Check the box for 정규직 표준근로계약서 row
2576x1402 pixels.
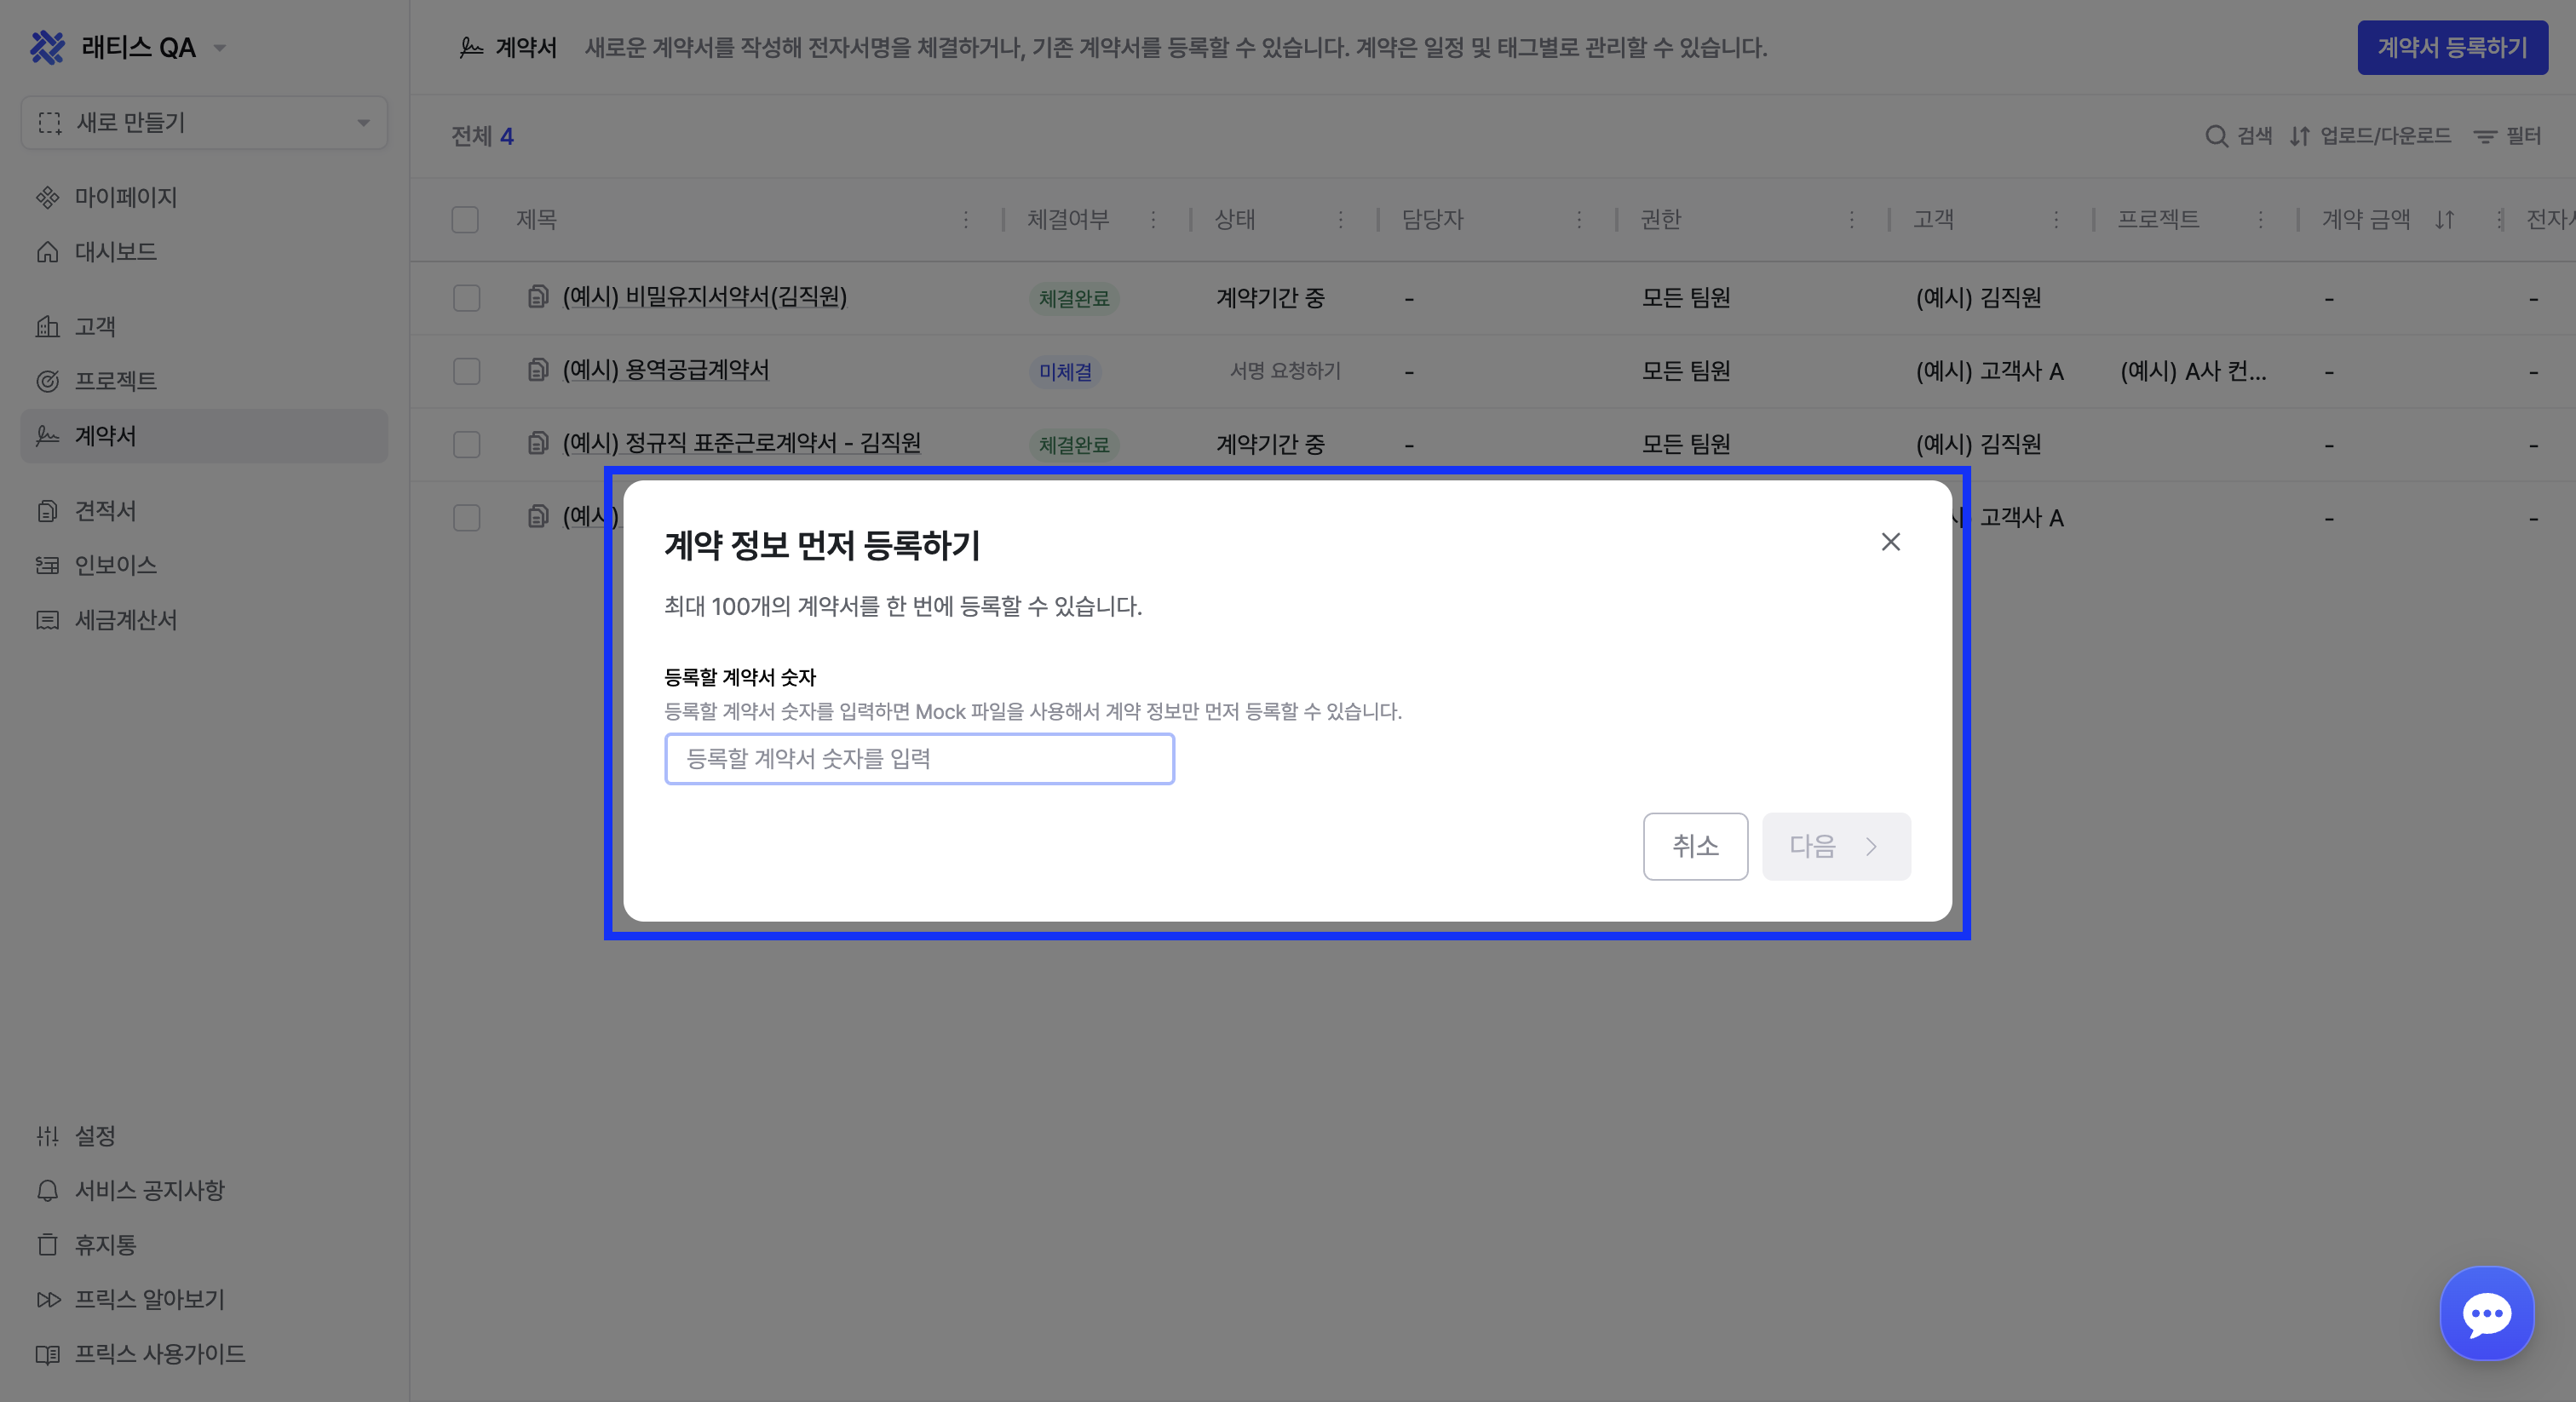click(466, 444)
